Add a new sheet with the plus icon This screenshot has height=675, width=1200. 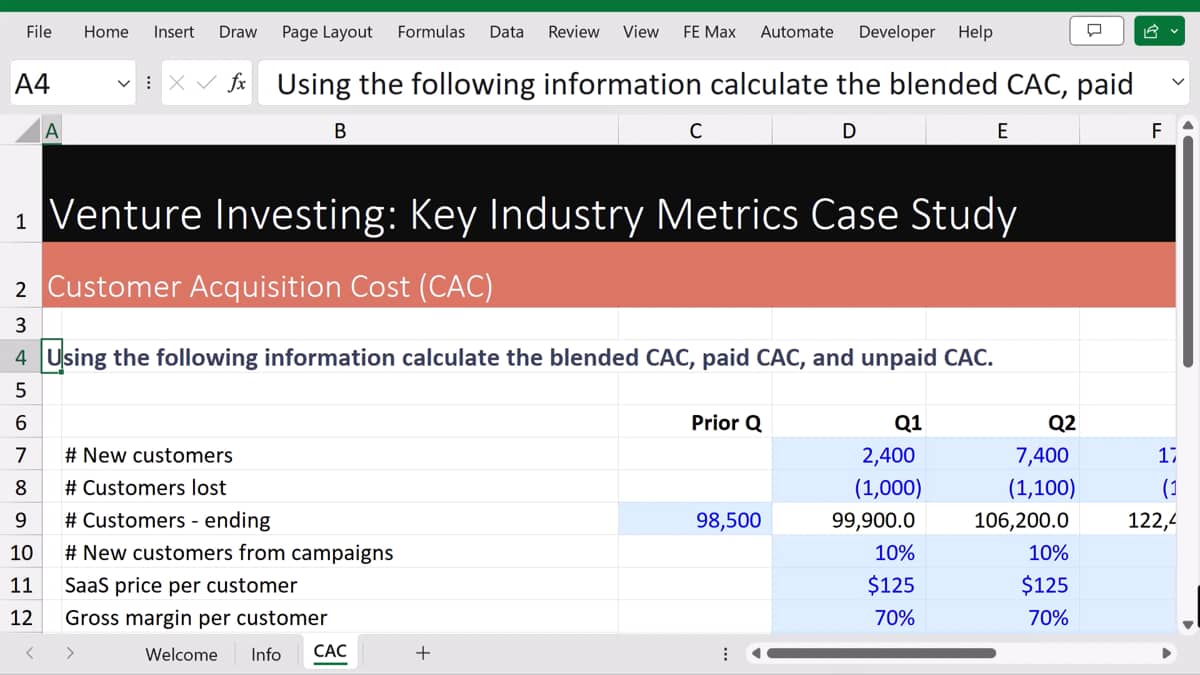click(x=423, y=653)
